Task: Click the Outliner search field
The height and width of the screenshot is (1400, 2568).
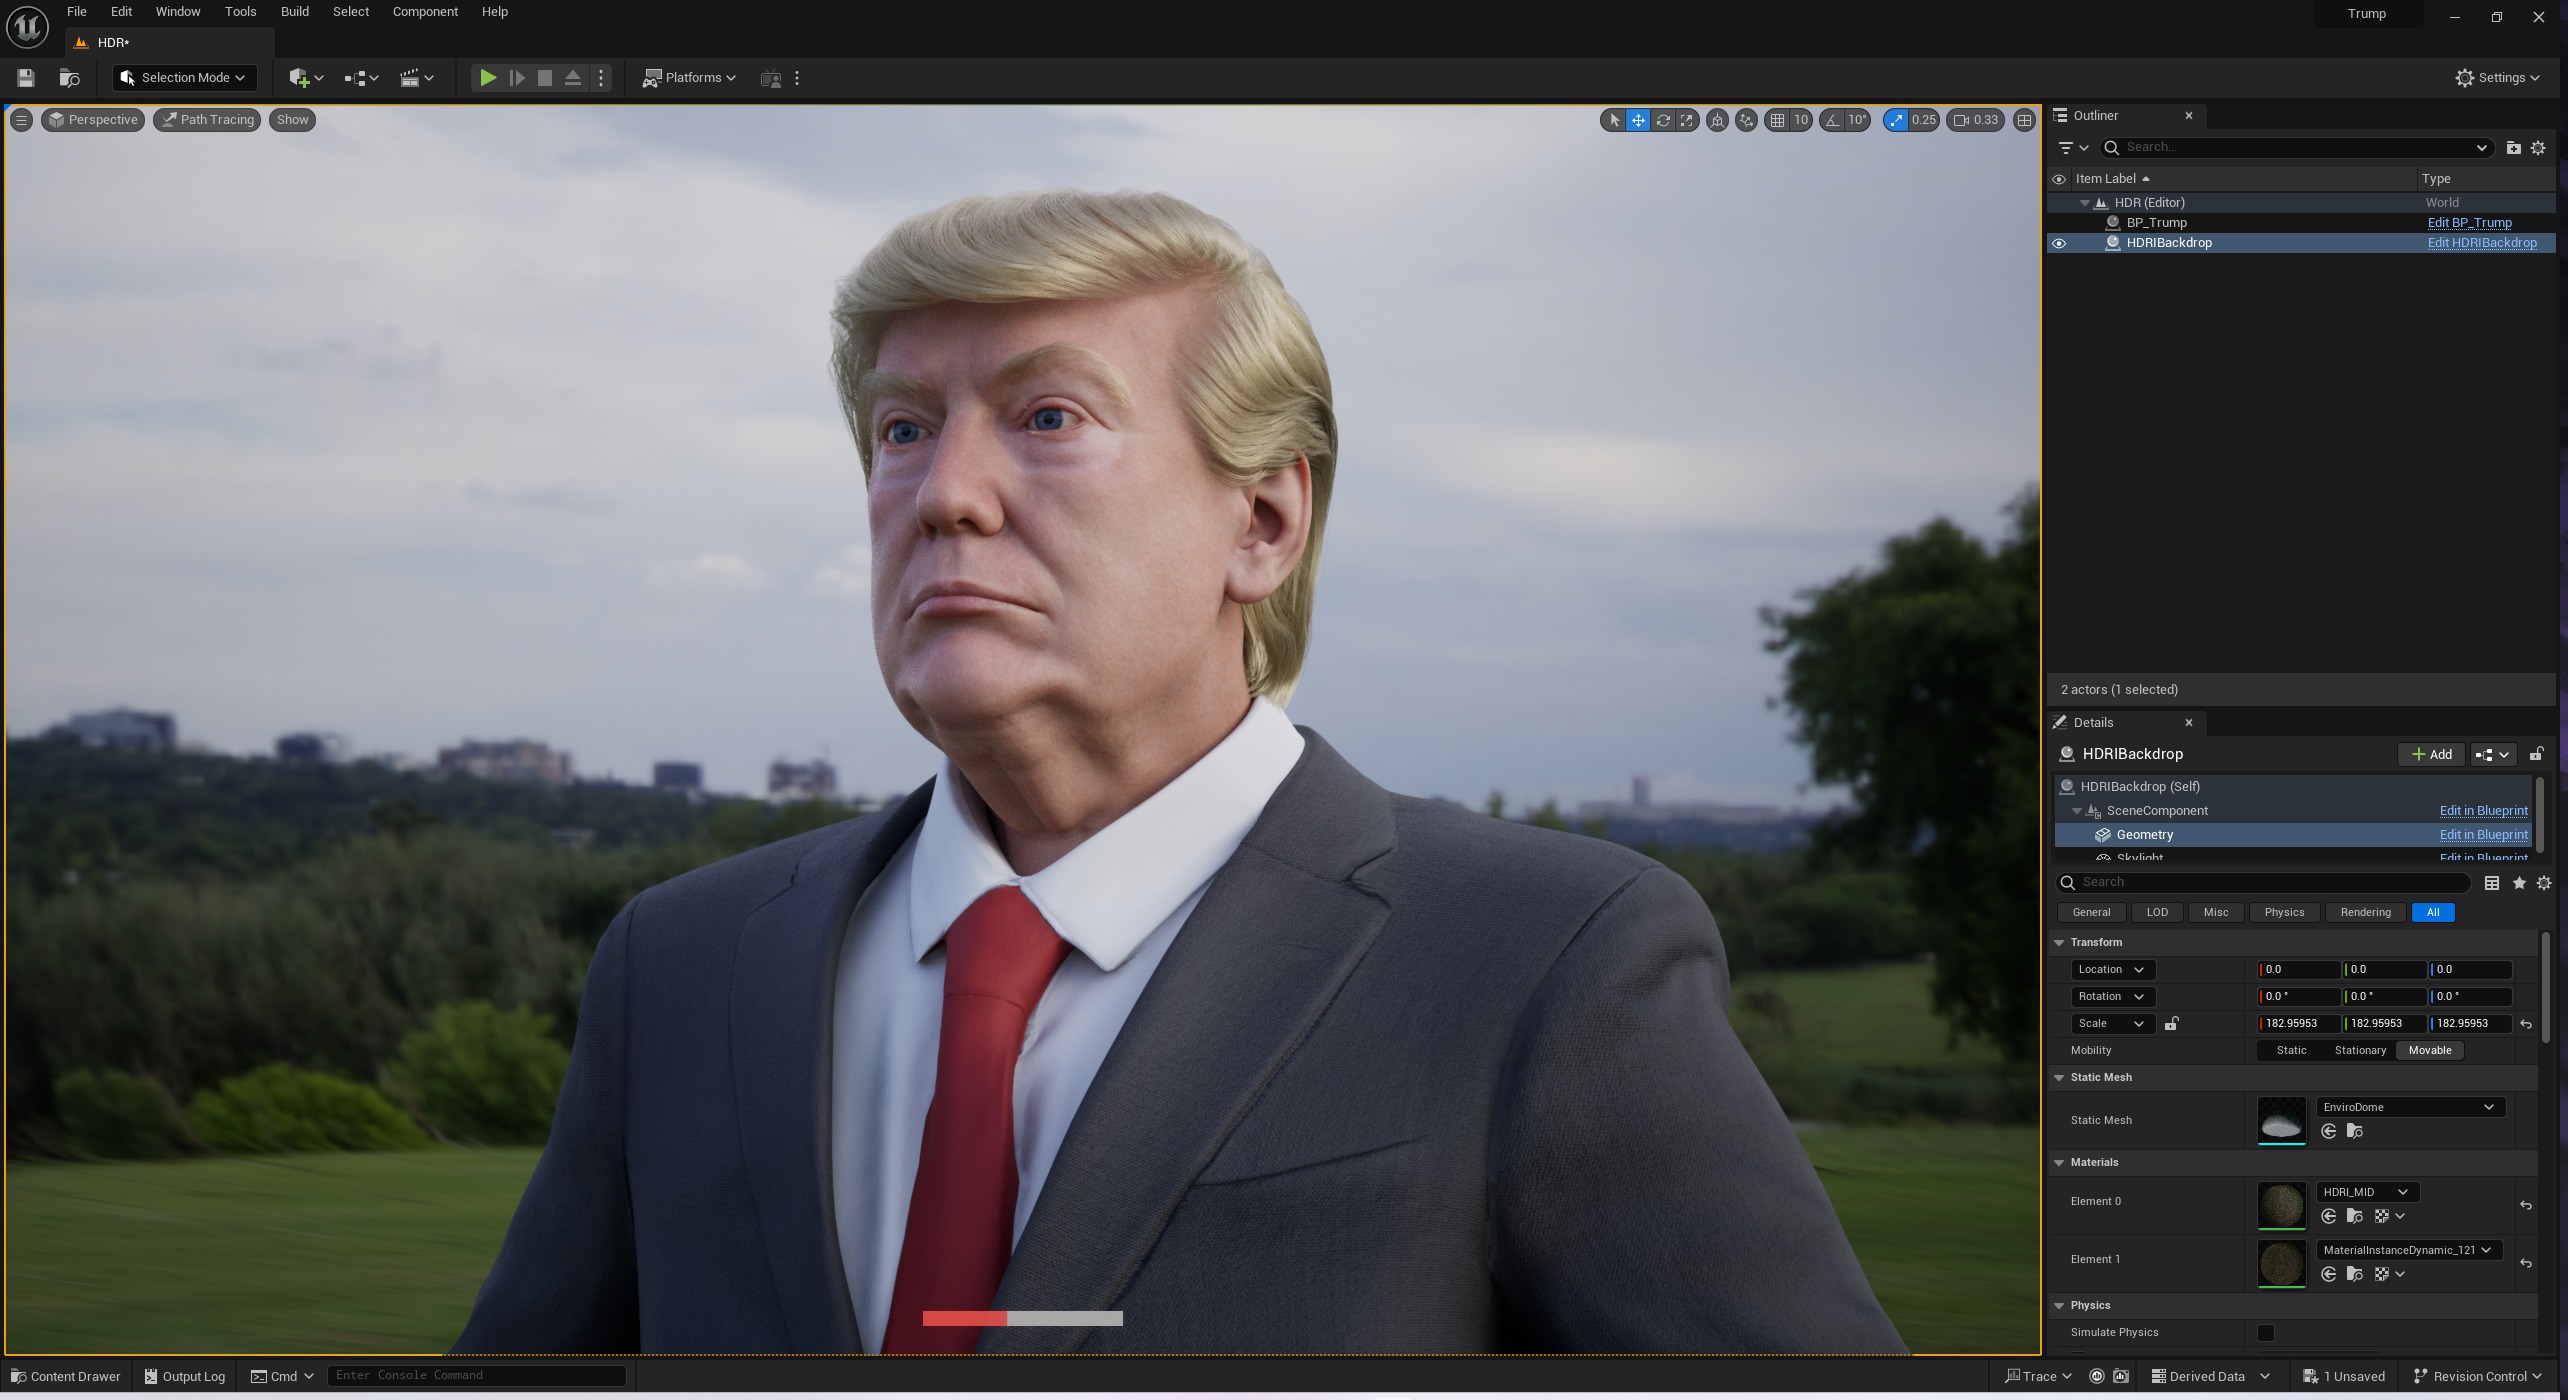Action: tap(2296, 148)
